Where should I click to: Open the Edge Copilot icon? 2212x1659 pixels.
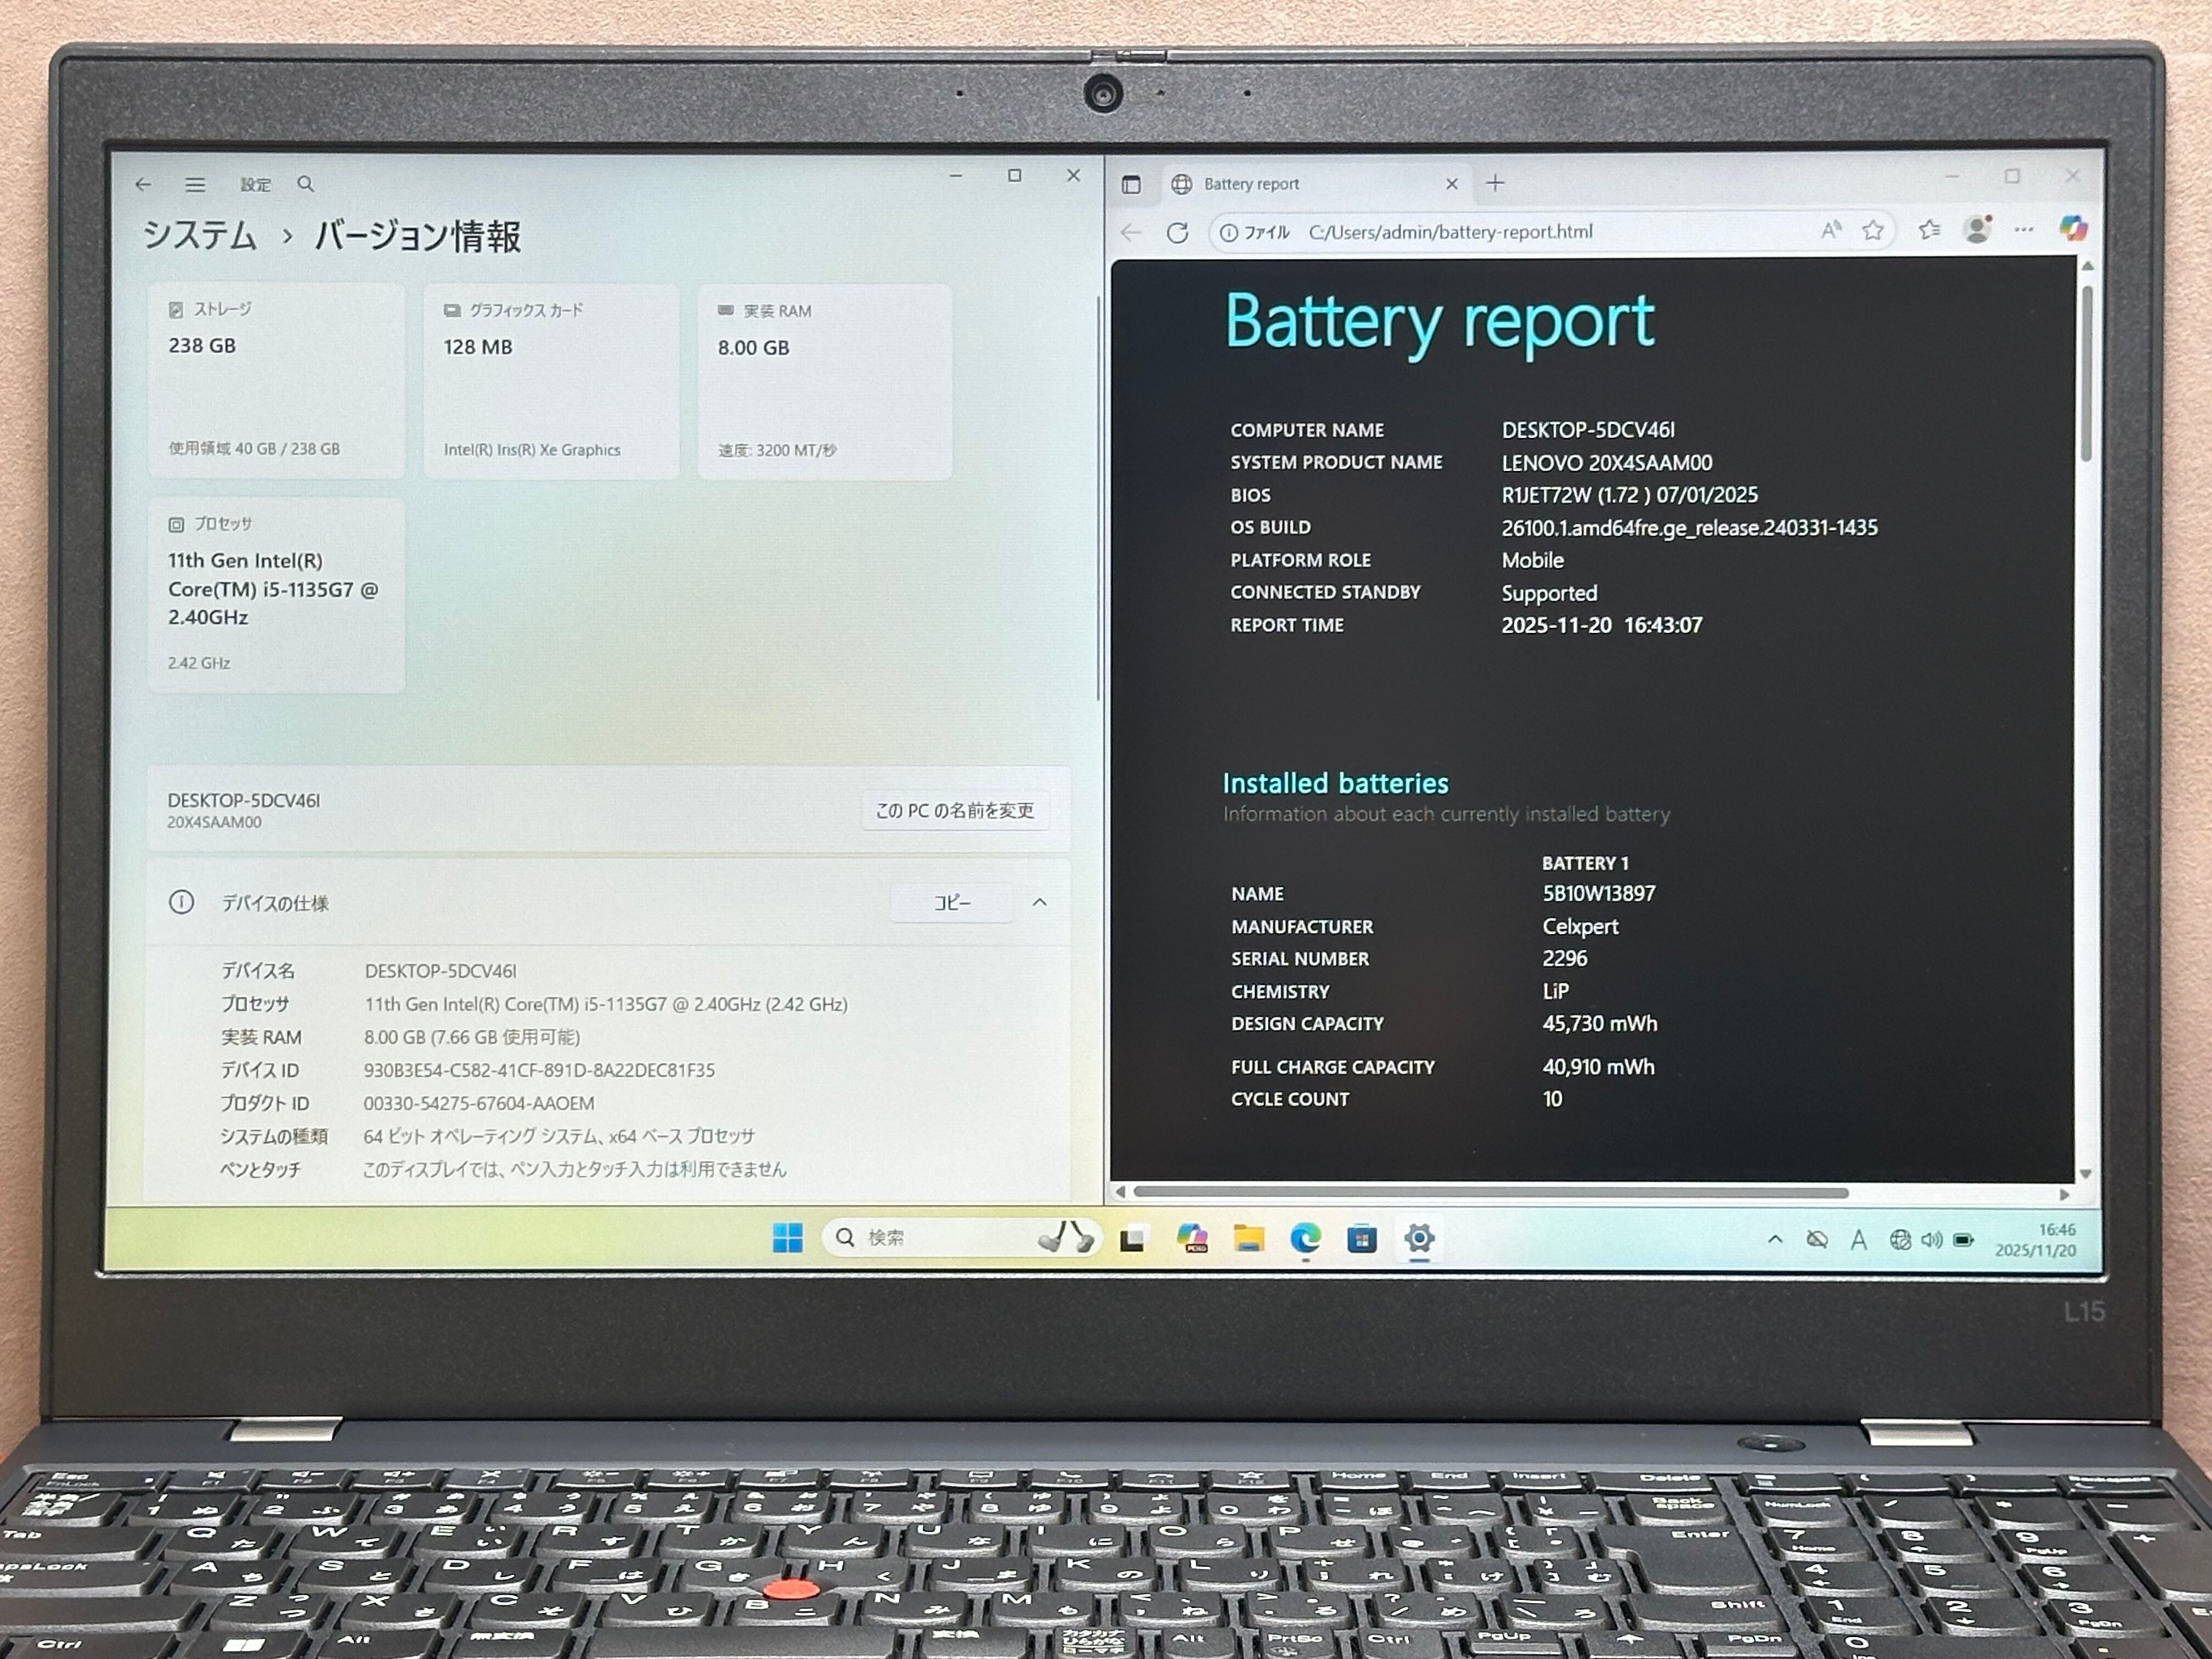click(x=2073, y=229)
